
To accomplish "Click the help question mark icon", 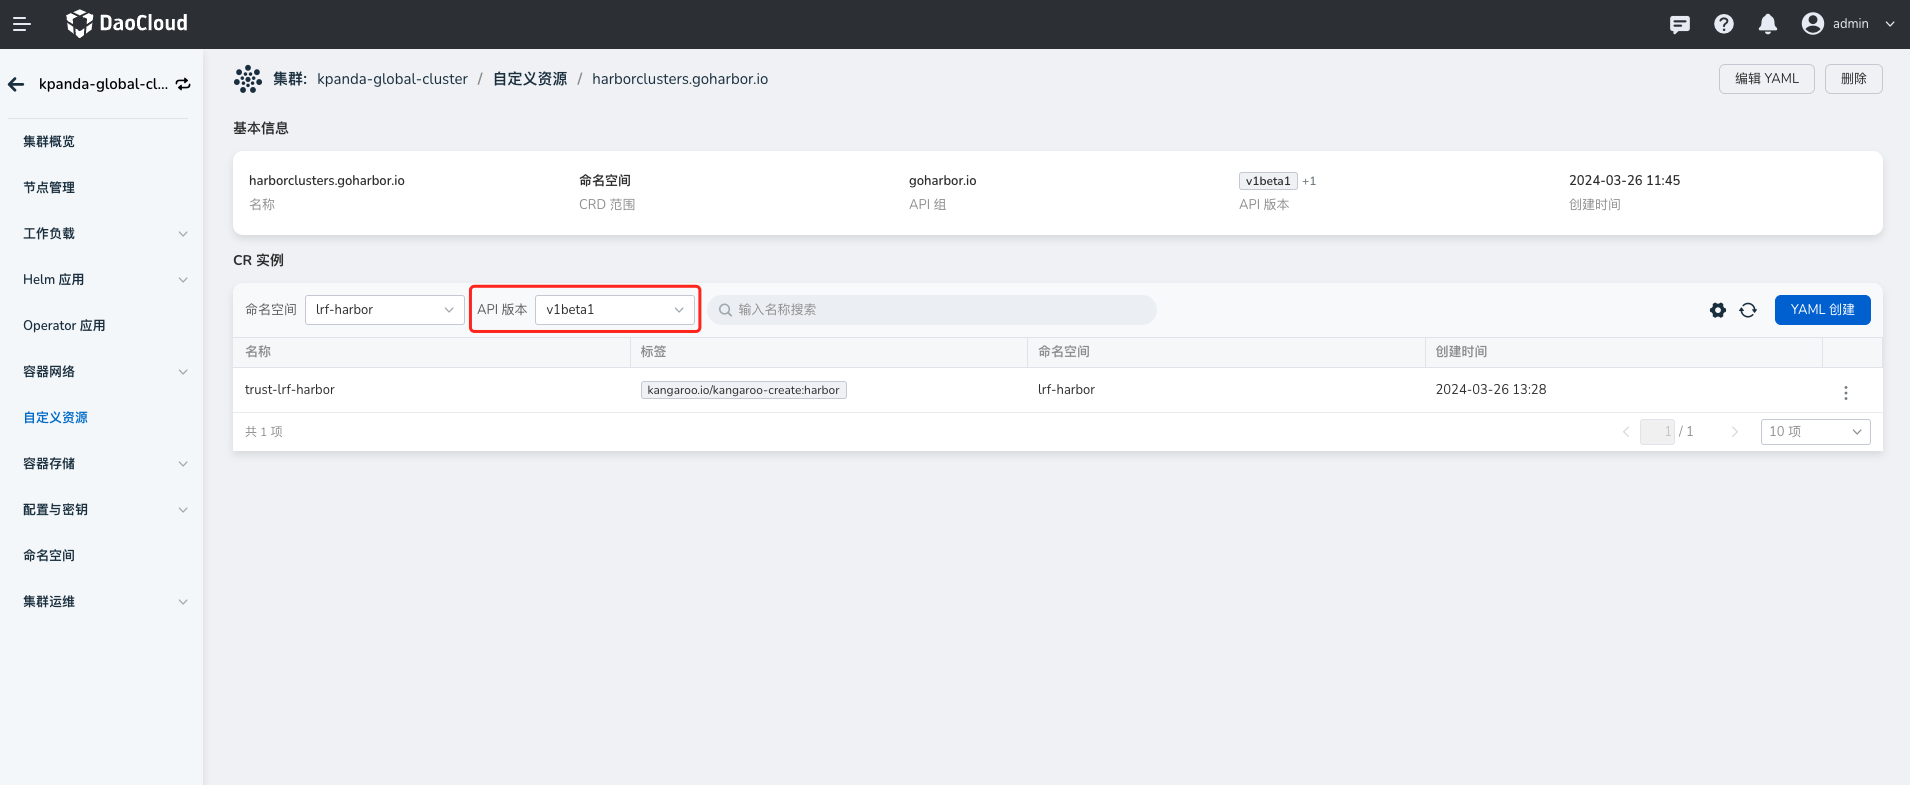I will coord(1724,24).
